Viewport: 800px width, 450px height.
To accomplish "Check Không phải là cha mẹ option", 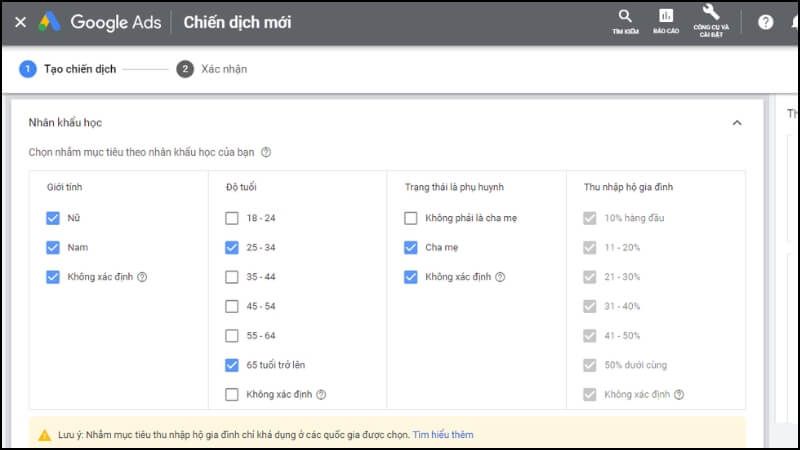I will [x=411, y=218].
